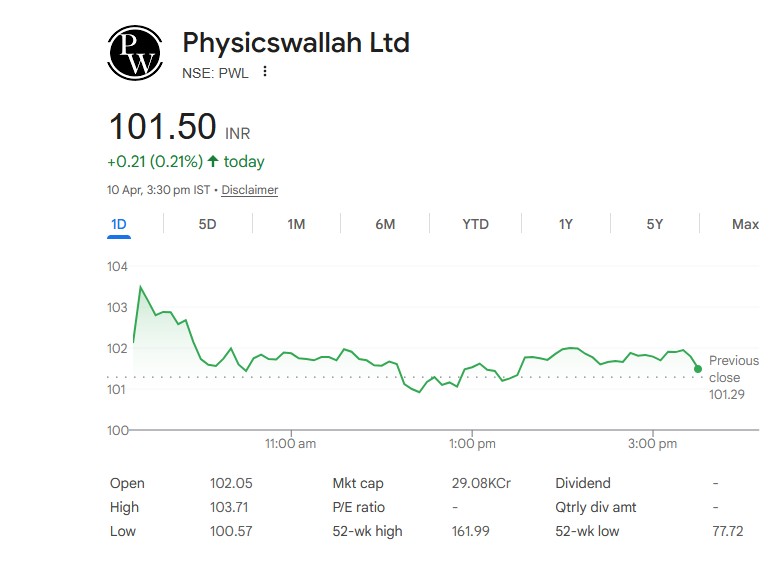The width and height of the screenshot is (774, 576).
Task: Click the Mkt cap value 29.08KCr
Action: coord(481,483)
